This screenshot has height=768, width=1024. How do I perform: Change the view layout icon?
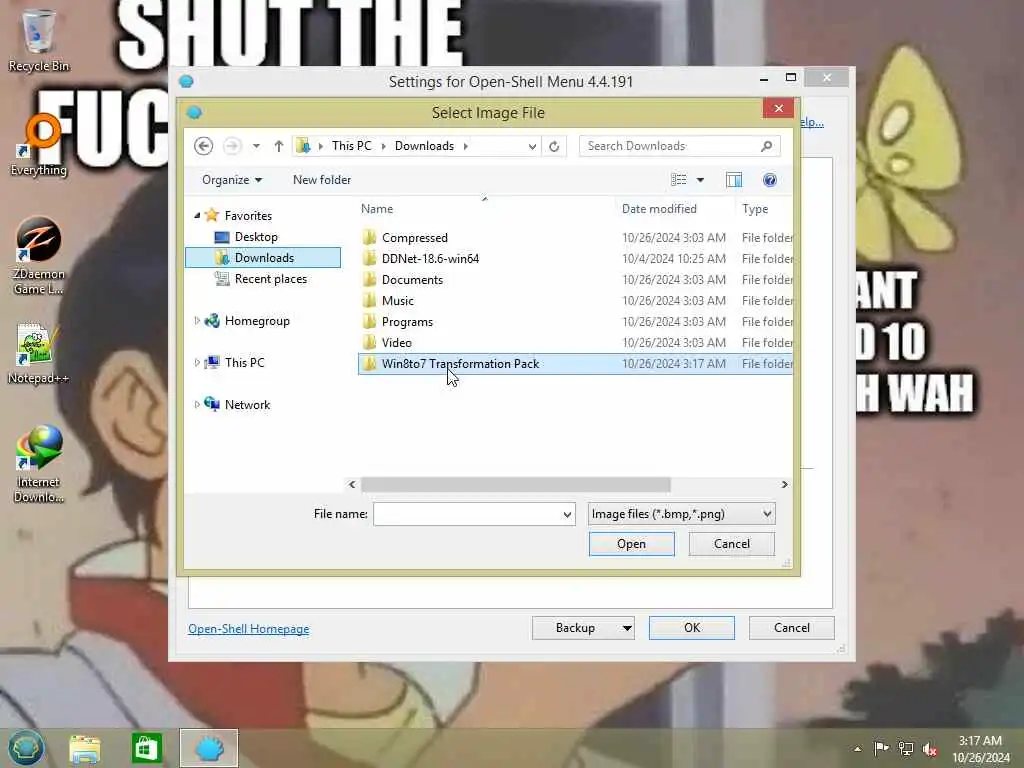click(679, 180)
